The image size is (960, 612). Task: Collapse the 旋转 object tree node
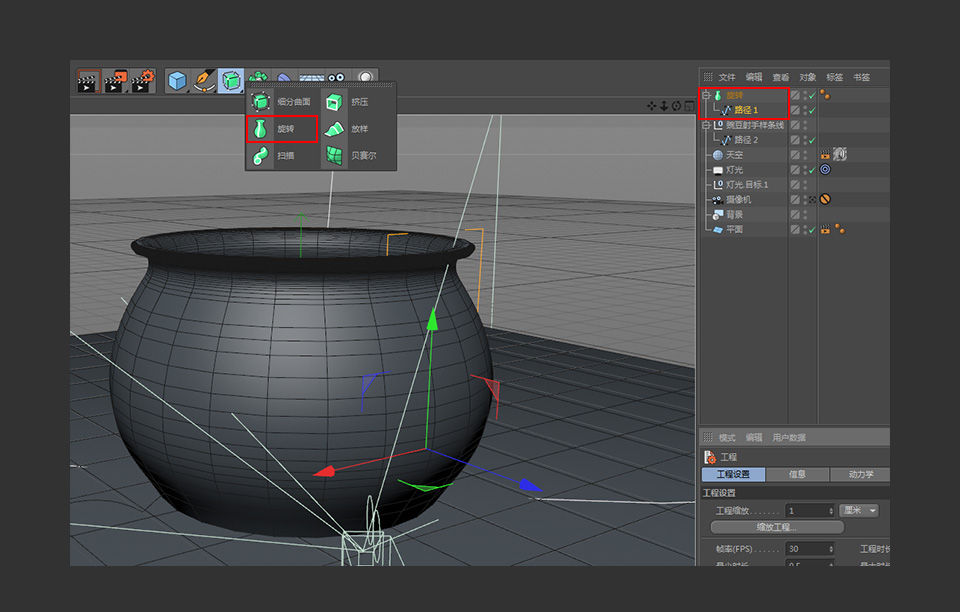(706, 96)
